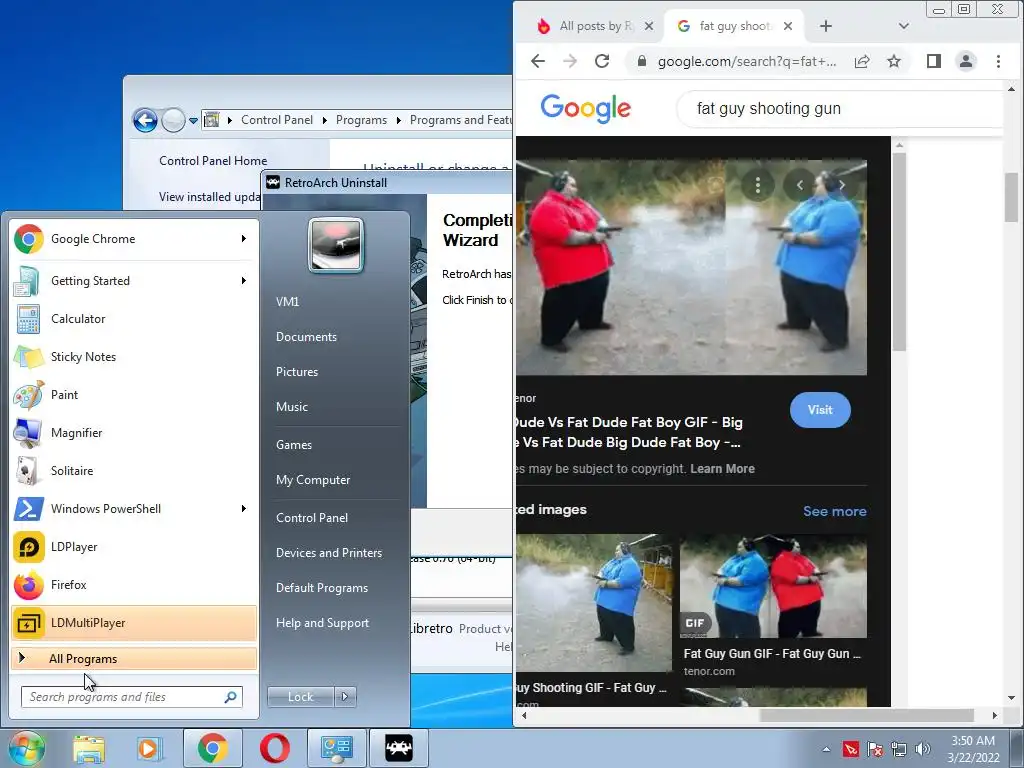1024x768 pixels.
Task: Click the Google search box
Action: coord(842,108)
